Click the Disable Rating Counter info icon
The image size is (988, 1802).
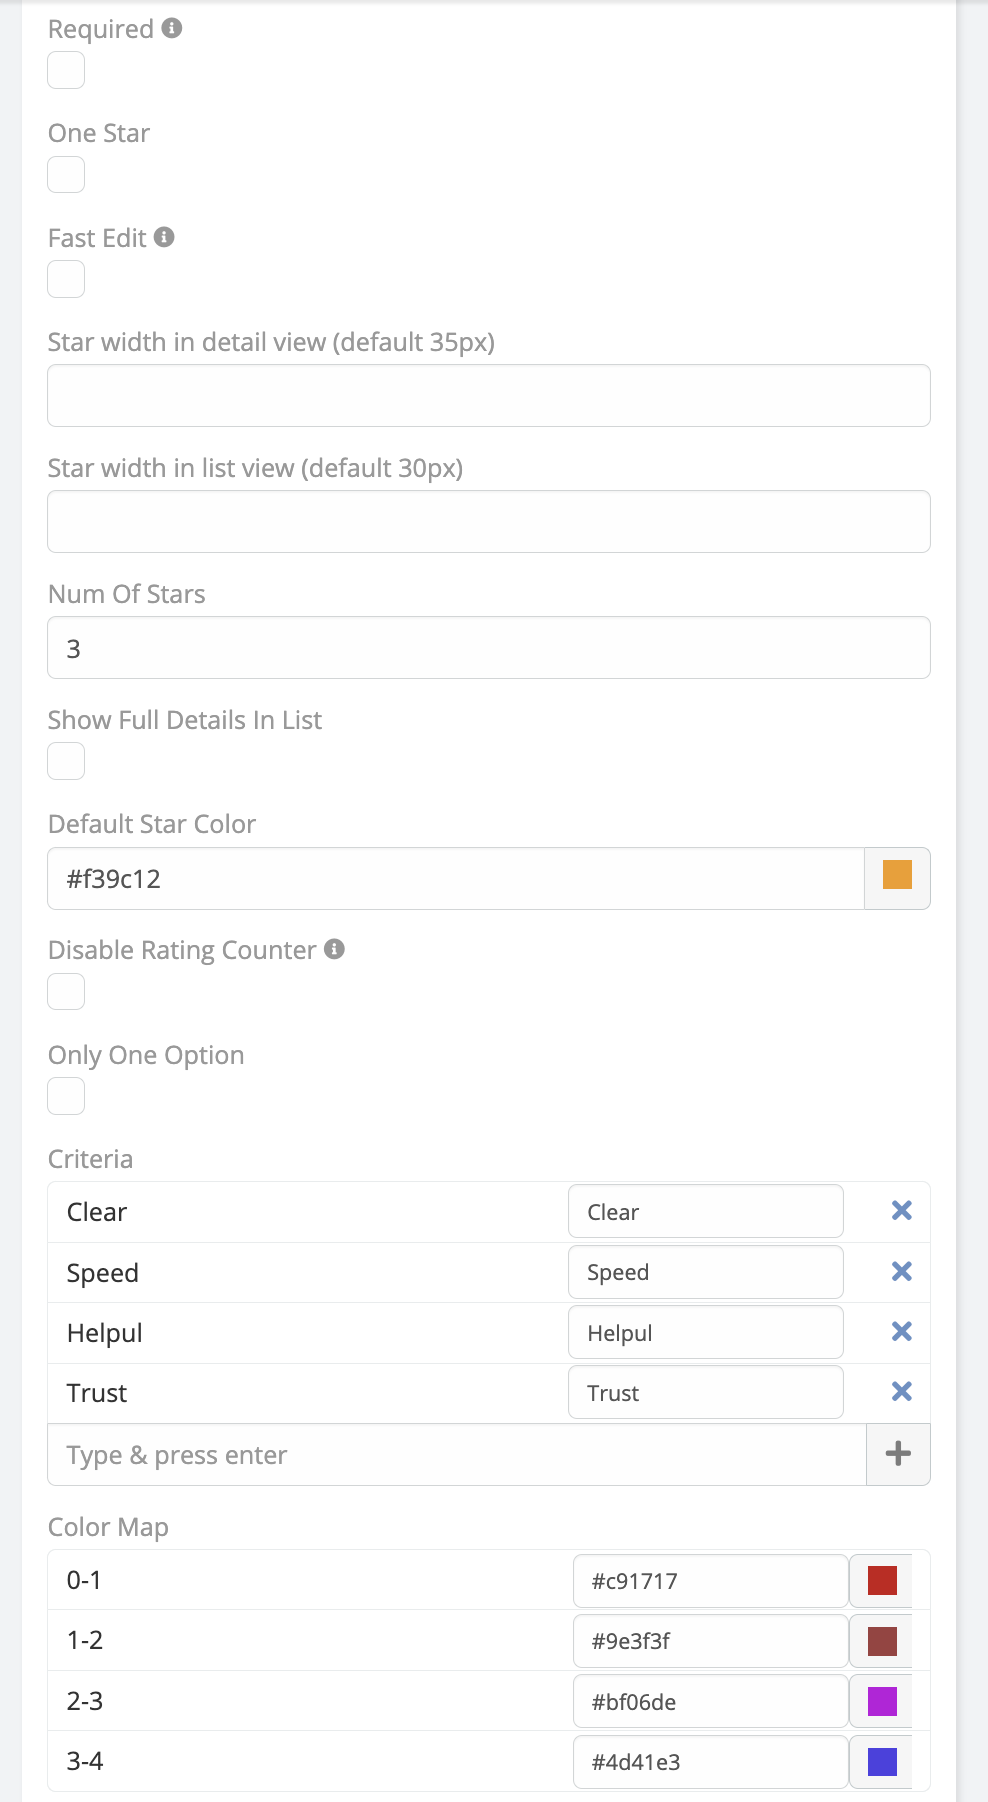coord(335,949)
